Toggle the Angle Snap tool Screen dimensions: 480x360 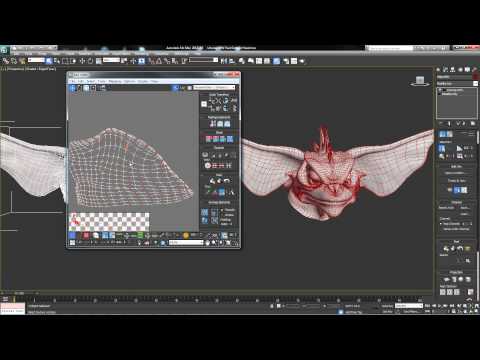pos(159,61)
